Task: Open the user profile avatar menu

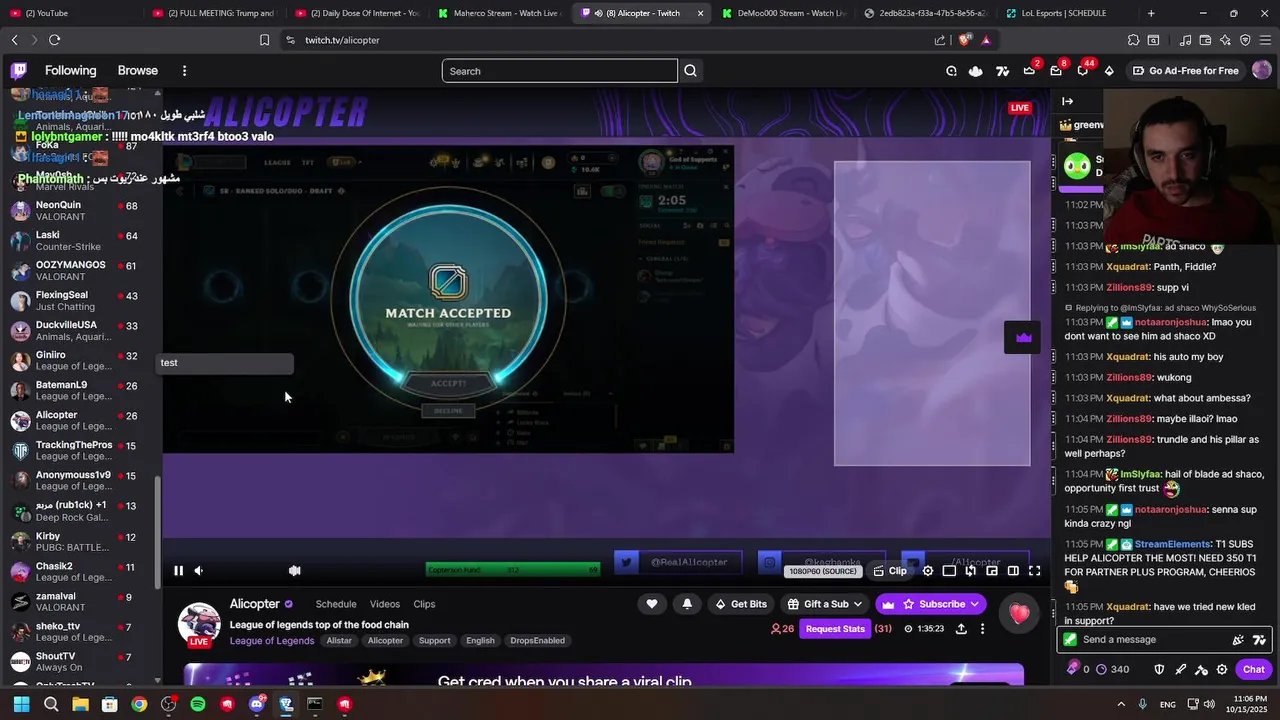Action: (1262, 71)
